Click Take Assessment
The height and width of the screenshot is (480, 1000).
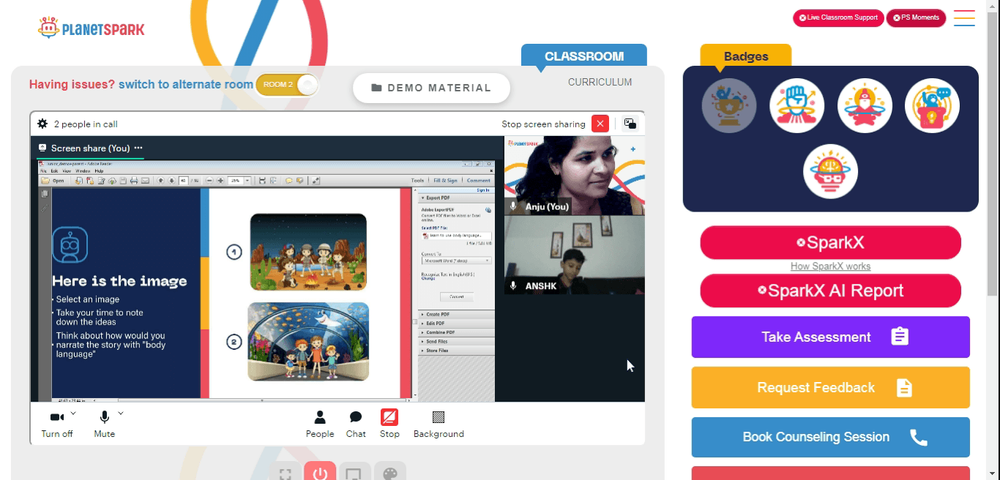coord(830,337)
